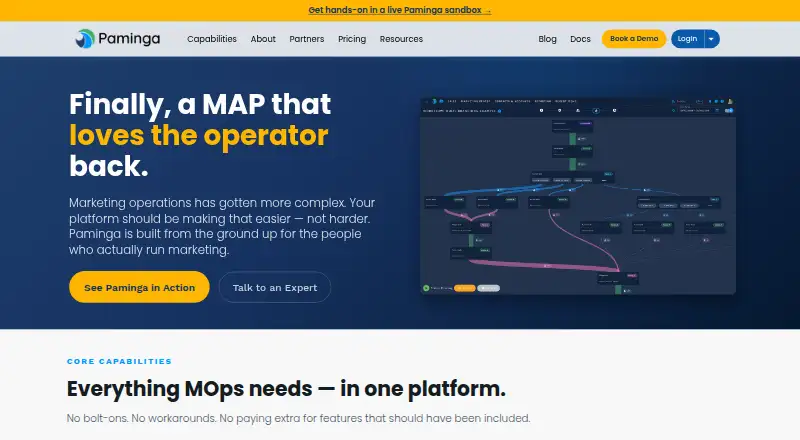Visit the Blog link
This screenshot has height=440, width=800.
click(547, 39)
